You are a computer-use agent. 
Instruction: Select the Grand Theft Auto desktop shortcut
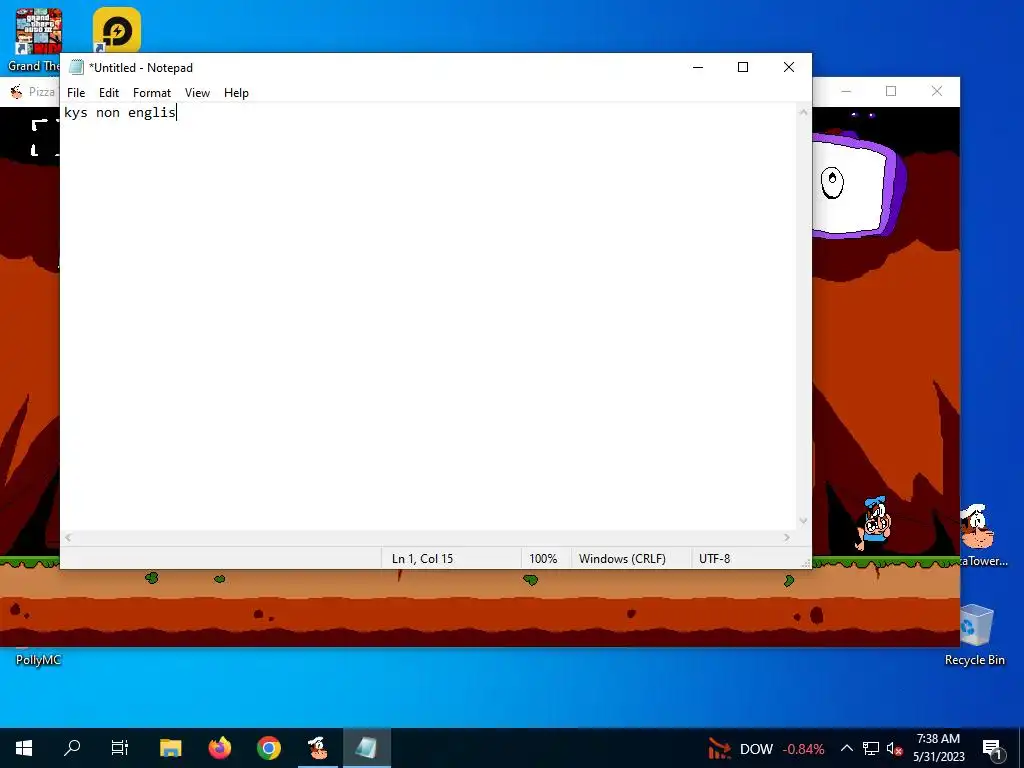point(37,40)
